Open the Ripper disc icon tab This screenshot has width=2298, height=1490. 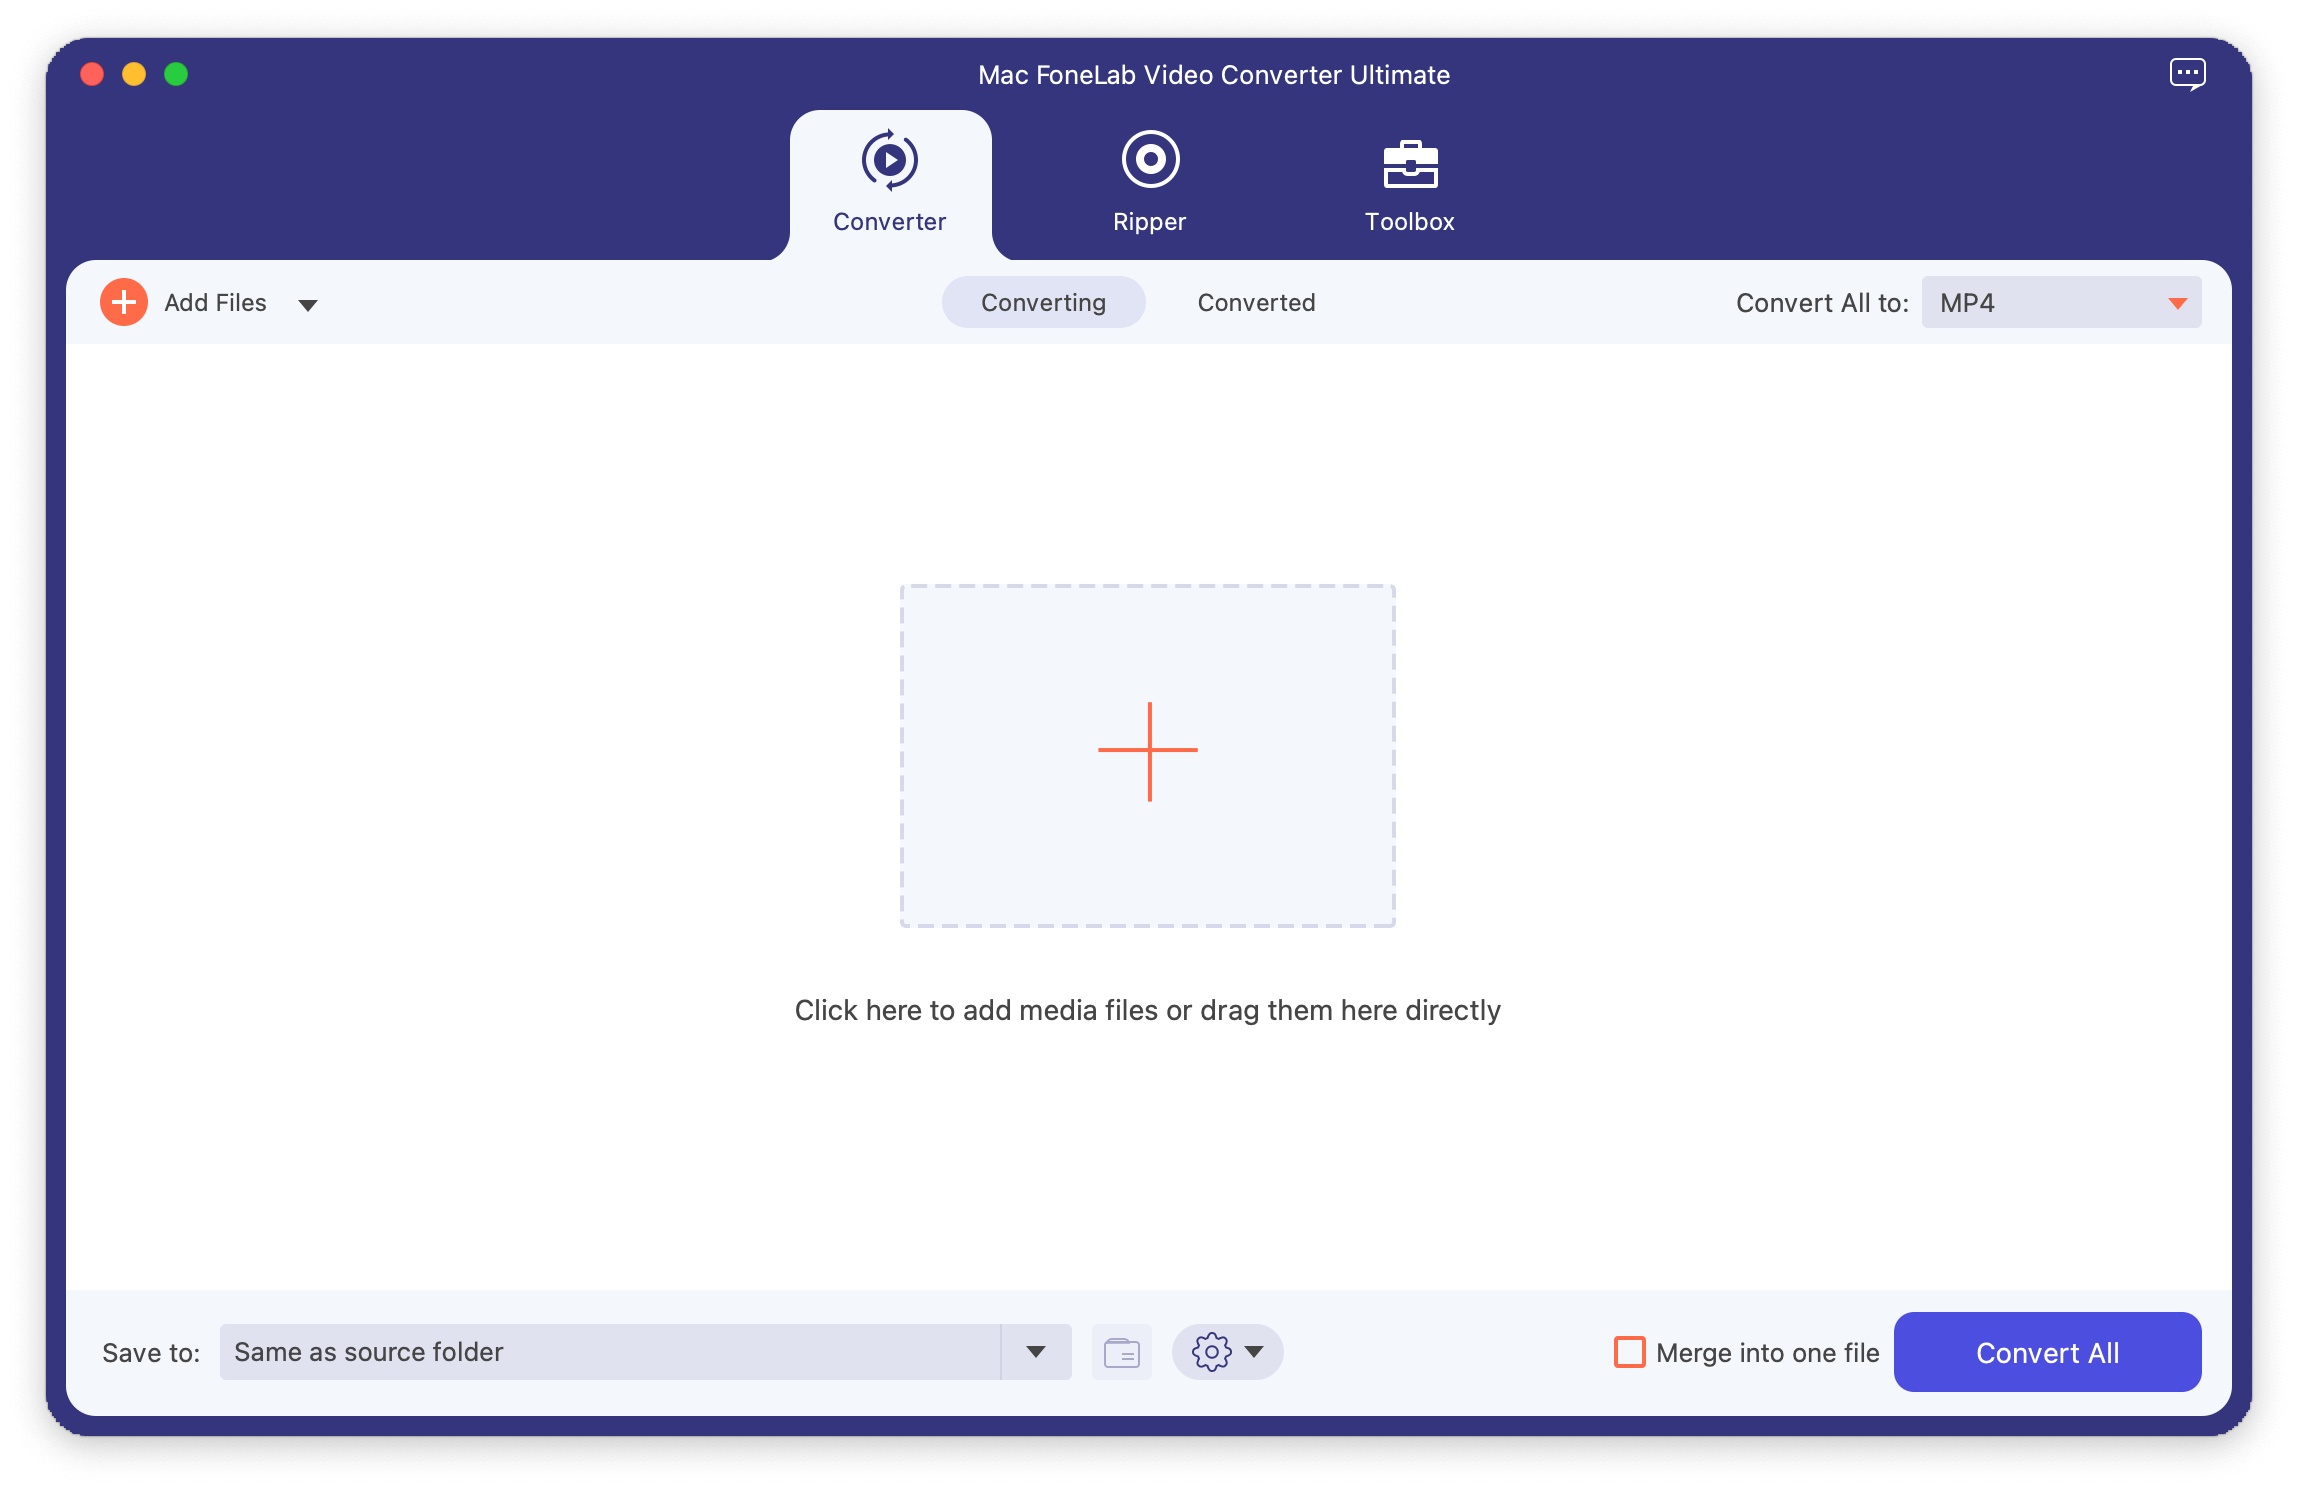pyautogui.click(x=1150, y=160)
